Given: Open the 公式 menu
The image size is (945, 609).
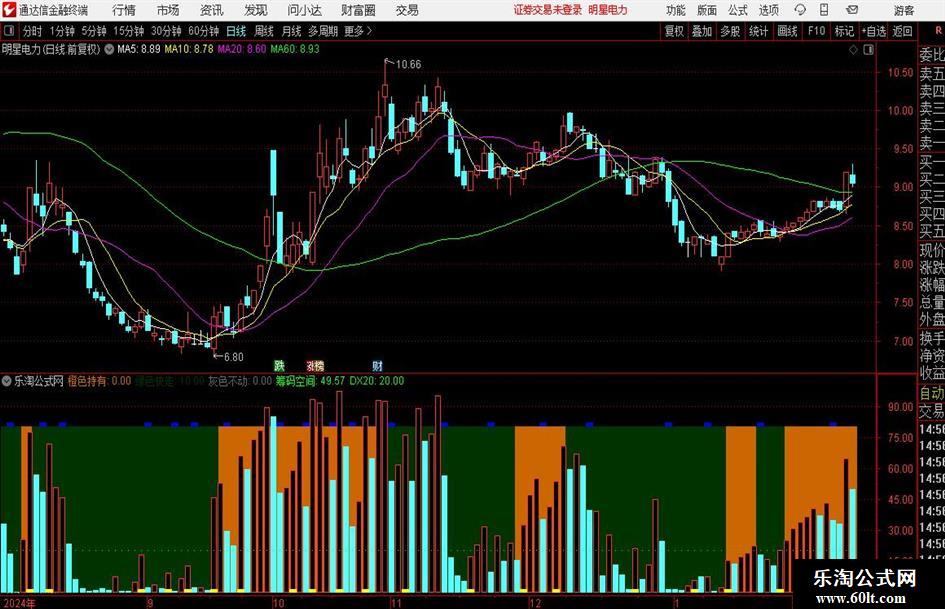Looking at the screenshot, I should pyautogui.click(x=738, y=10).
